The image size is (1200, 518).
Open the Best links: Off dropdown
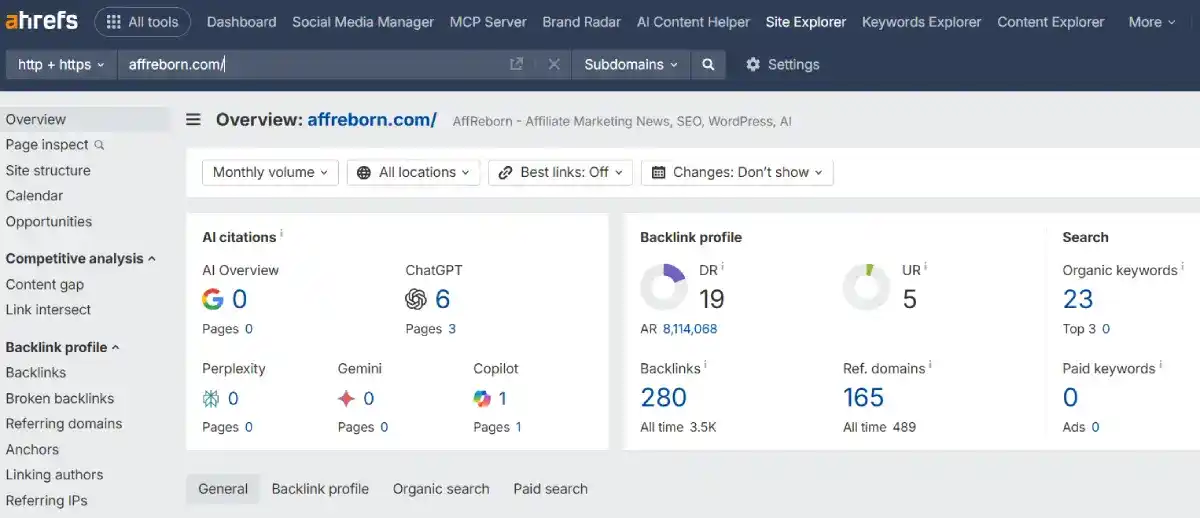[x=561, y=172]
